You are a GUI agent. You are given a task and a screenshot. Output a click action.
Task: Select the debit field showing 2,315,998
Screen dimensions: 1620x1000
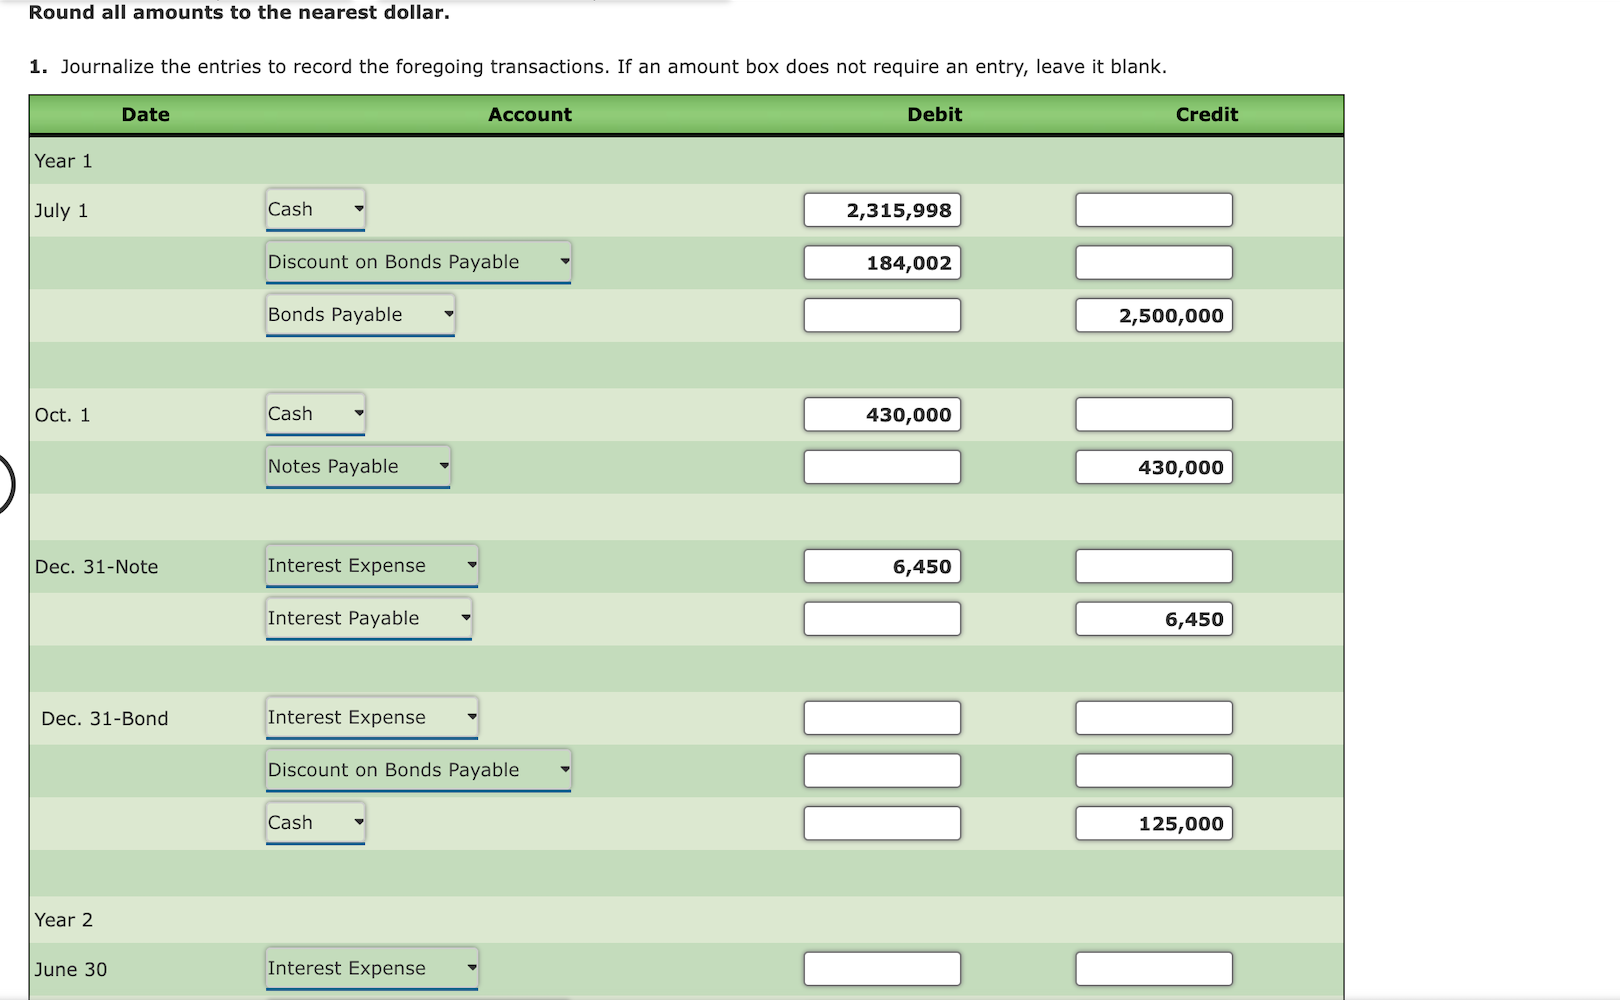click(881, 210)
